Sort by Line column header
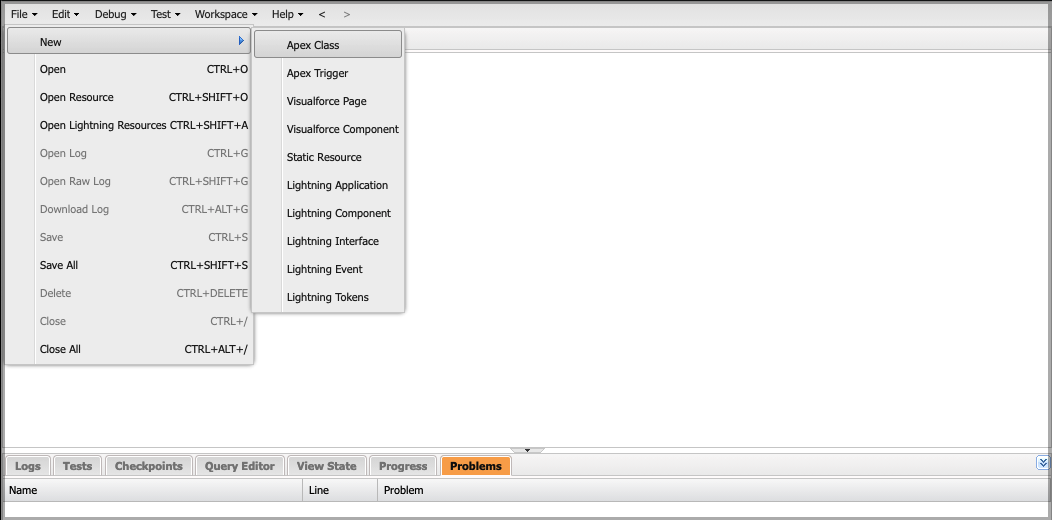 (340, 490)
